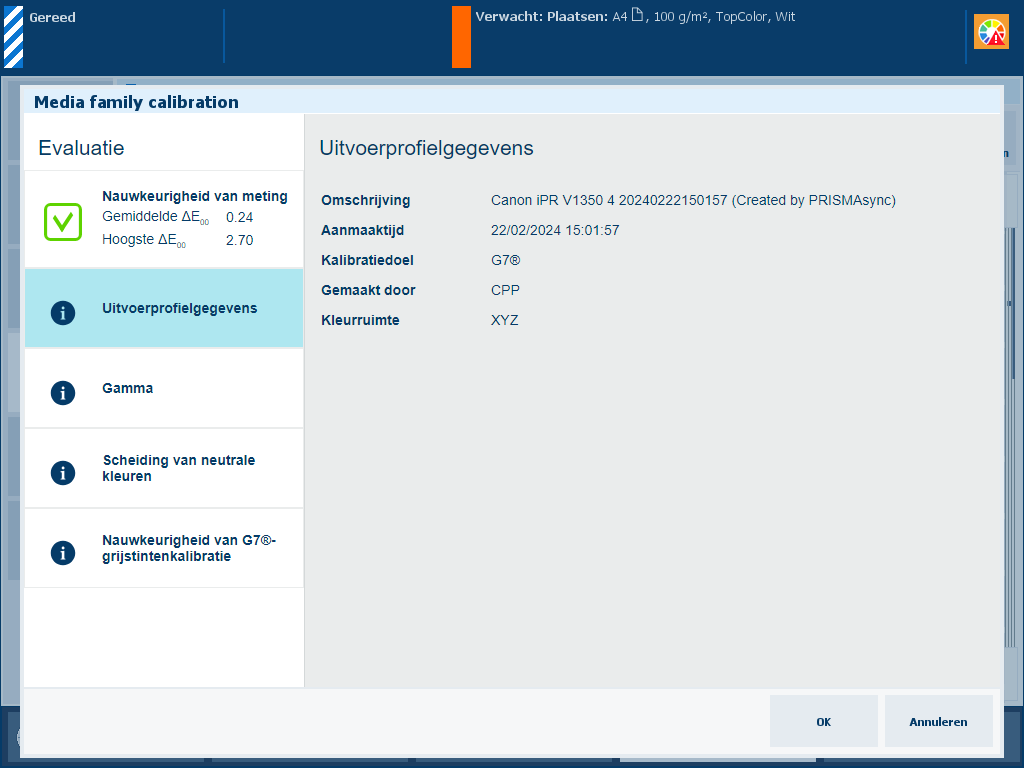Click the info icon beside Uitvoerprofielgegevens
1024x768 pixels.
pyautogui.click(x=63, y=313)
